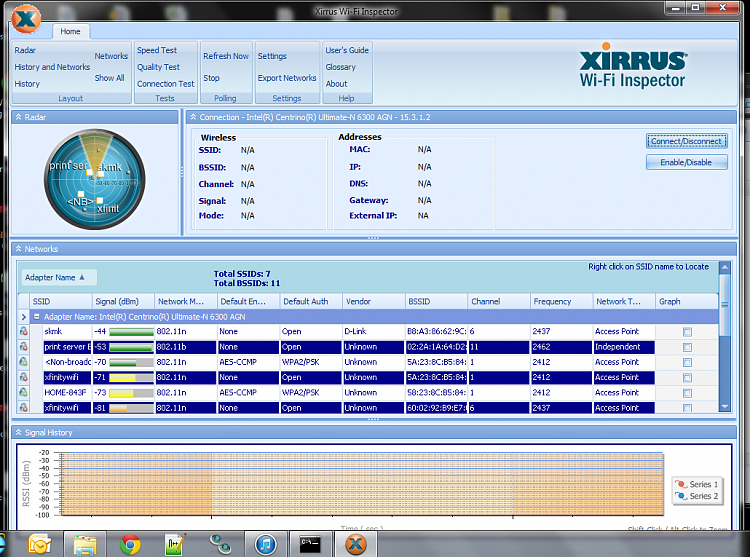
Task: Switch to Xirrus Inspector taskbar icon
Action: [x=355, y=544]
